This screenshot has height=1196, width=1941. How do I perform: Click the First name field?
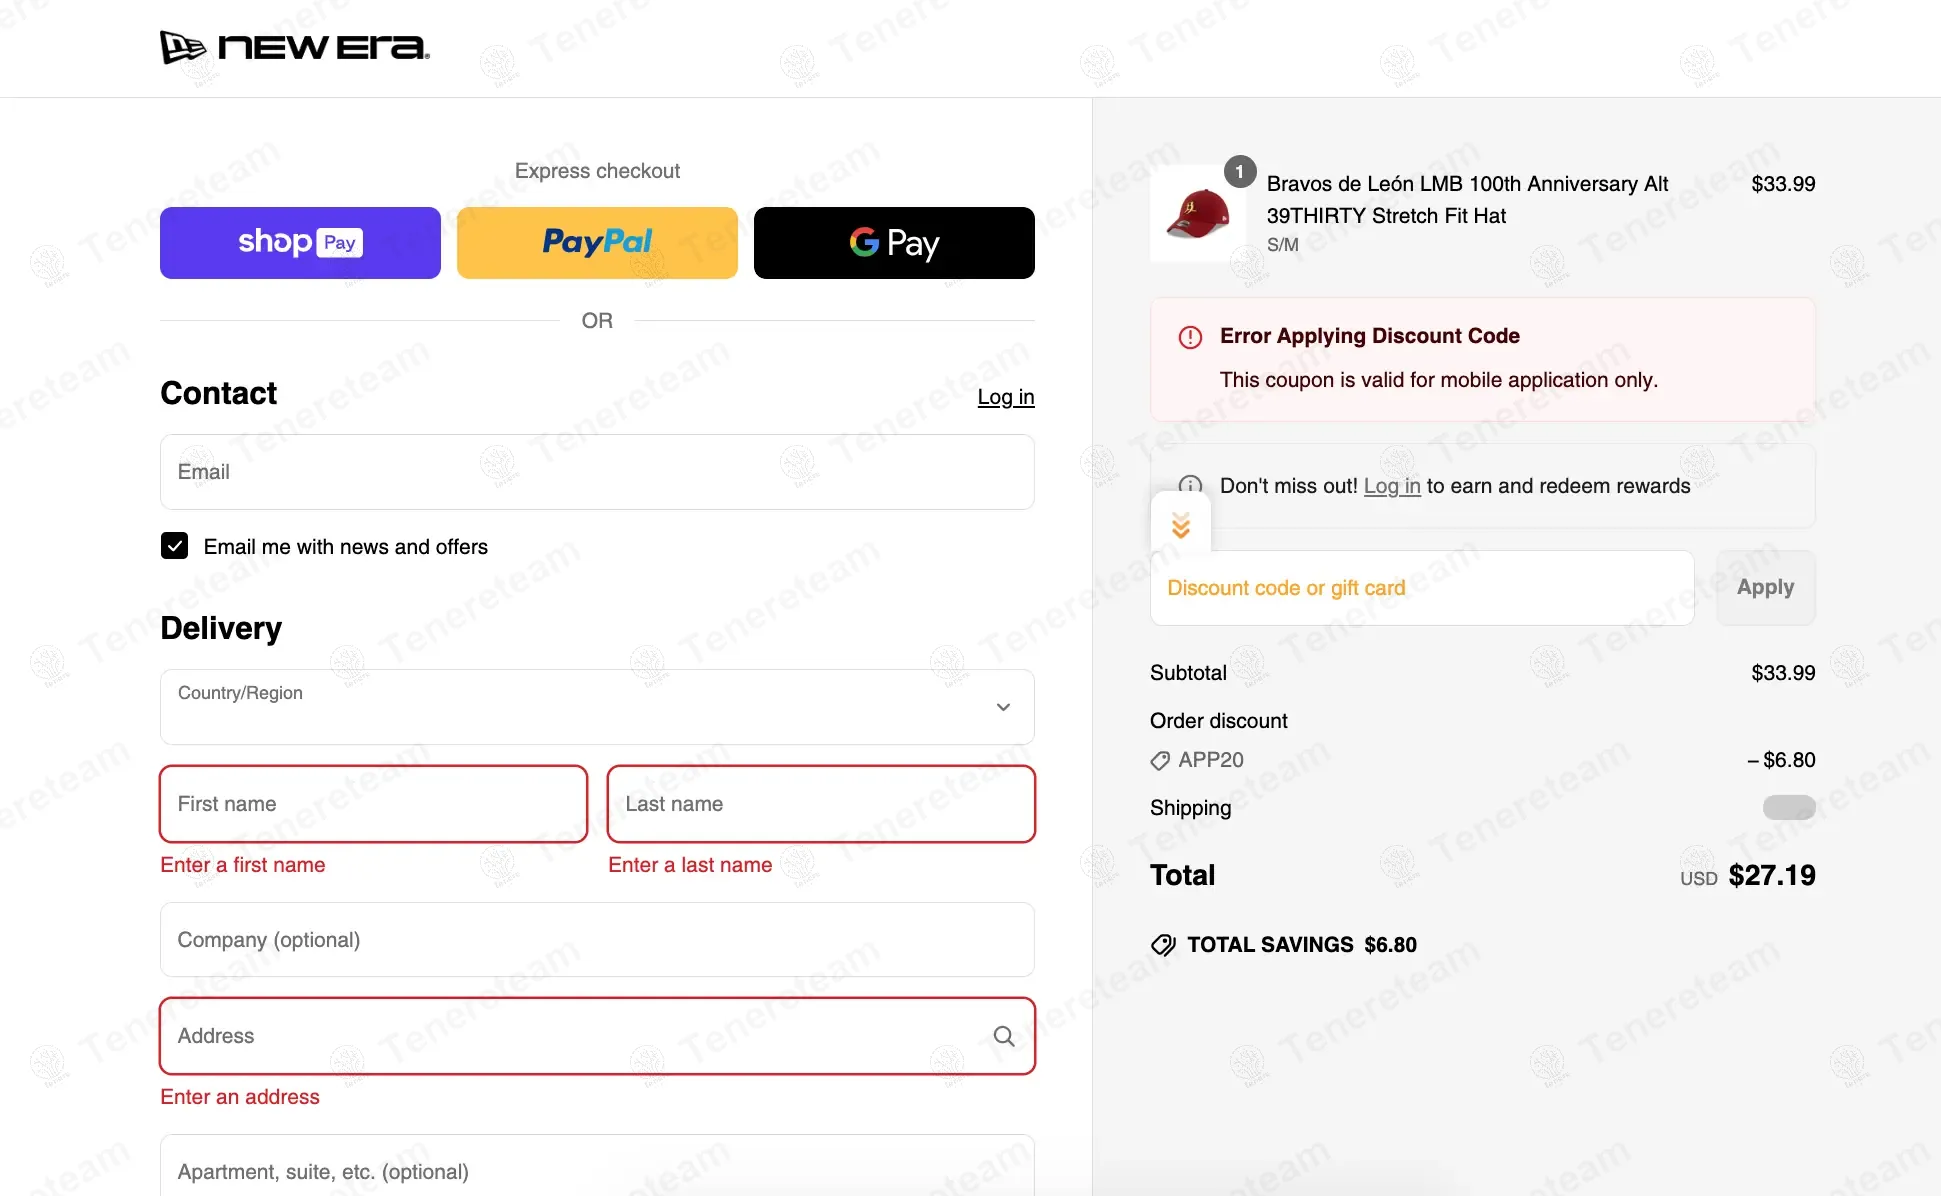click(373, 804)
